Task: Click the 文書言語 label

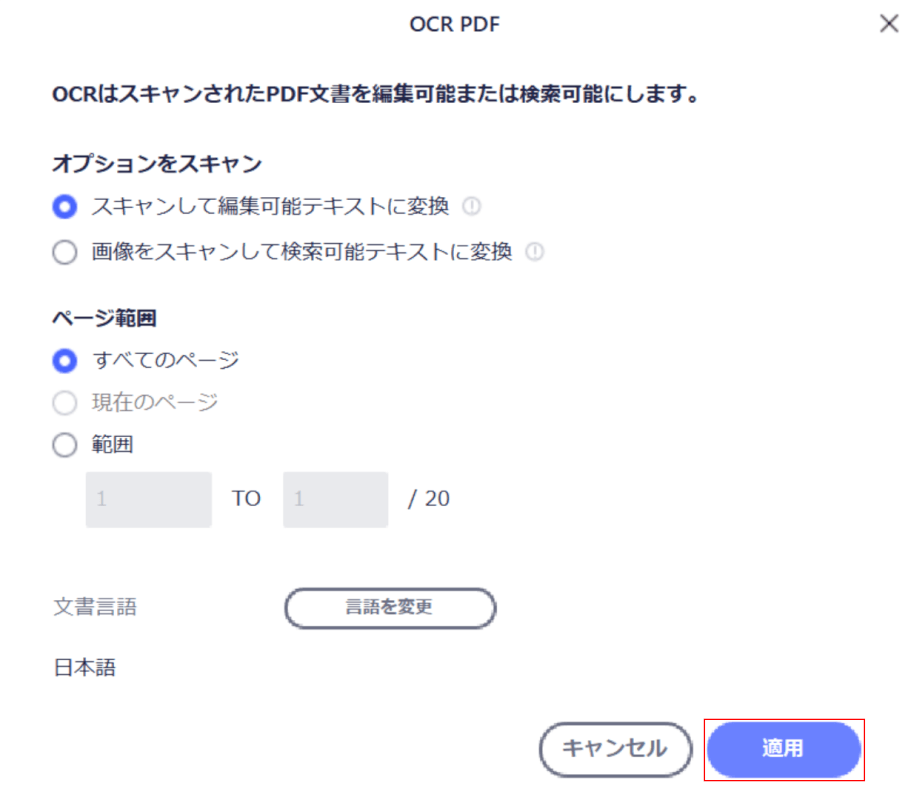Action: [95, 607]
